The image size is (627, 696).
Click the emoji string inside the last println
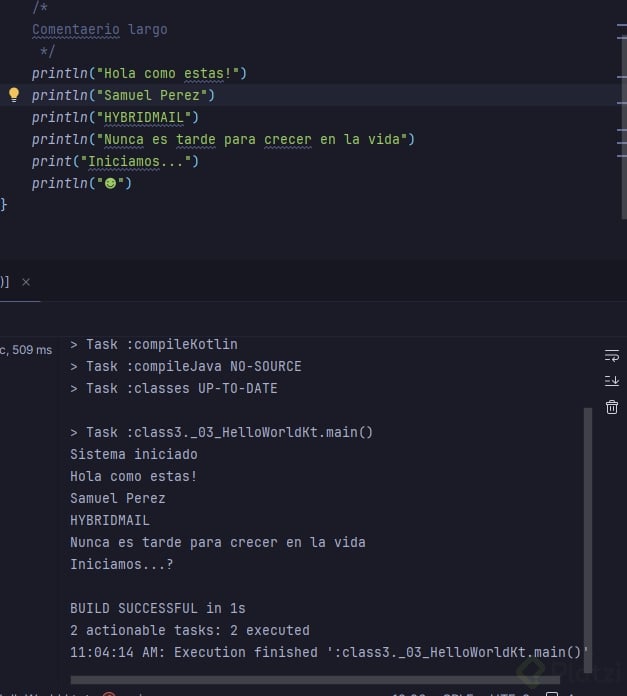[x=110, y=183]
